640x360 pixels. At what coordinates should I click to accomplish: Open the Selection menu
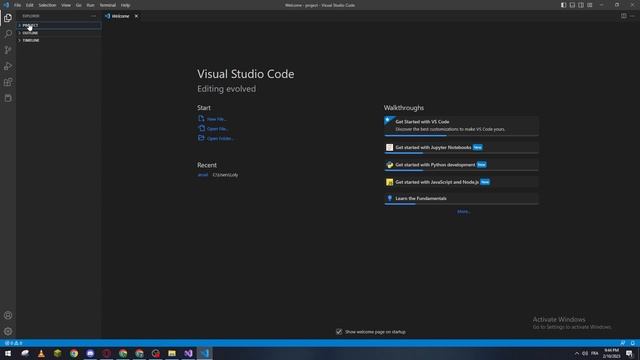[x=47, y=5]
